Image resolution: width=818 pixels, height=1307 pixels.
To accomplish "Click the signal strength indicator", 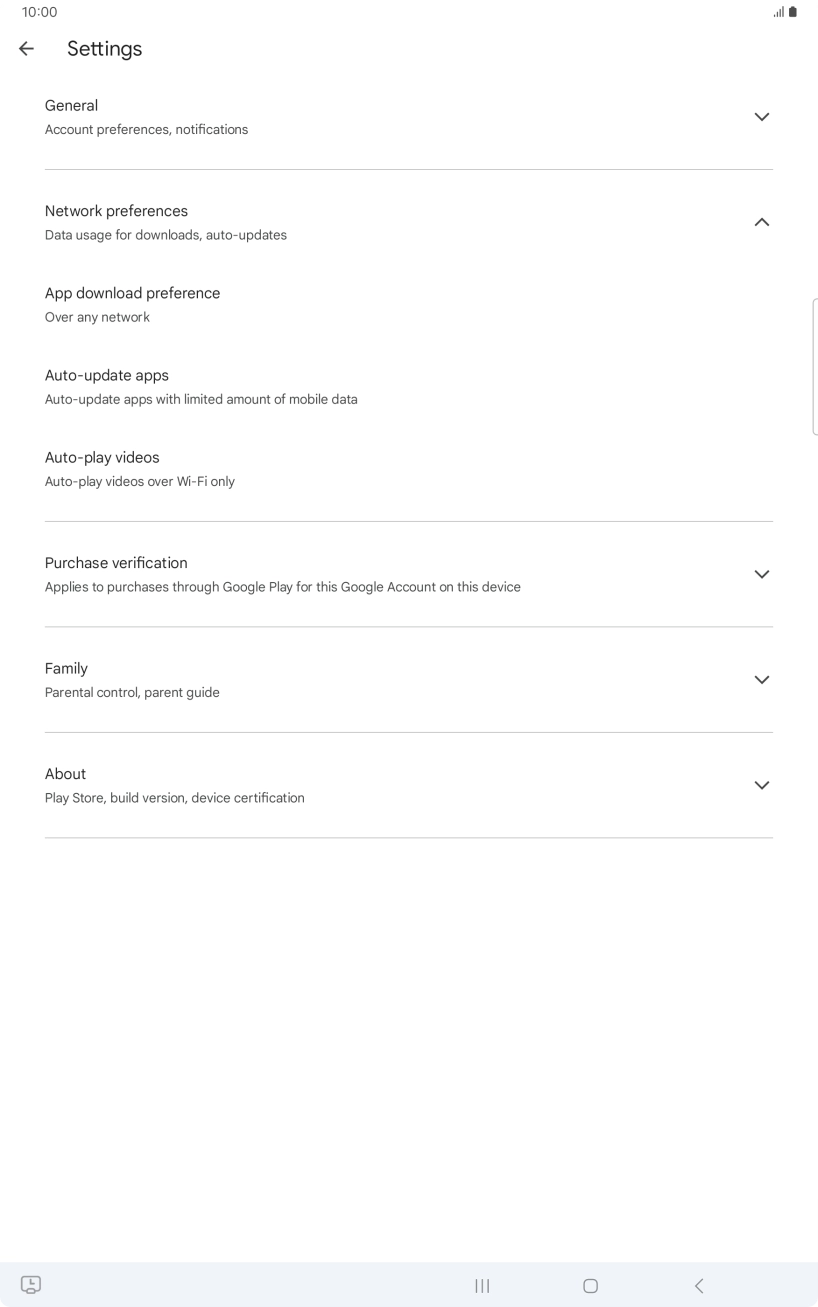I will click(779, 12).
